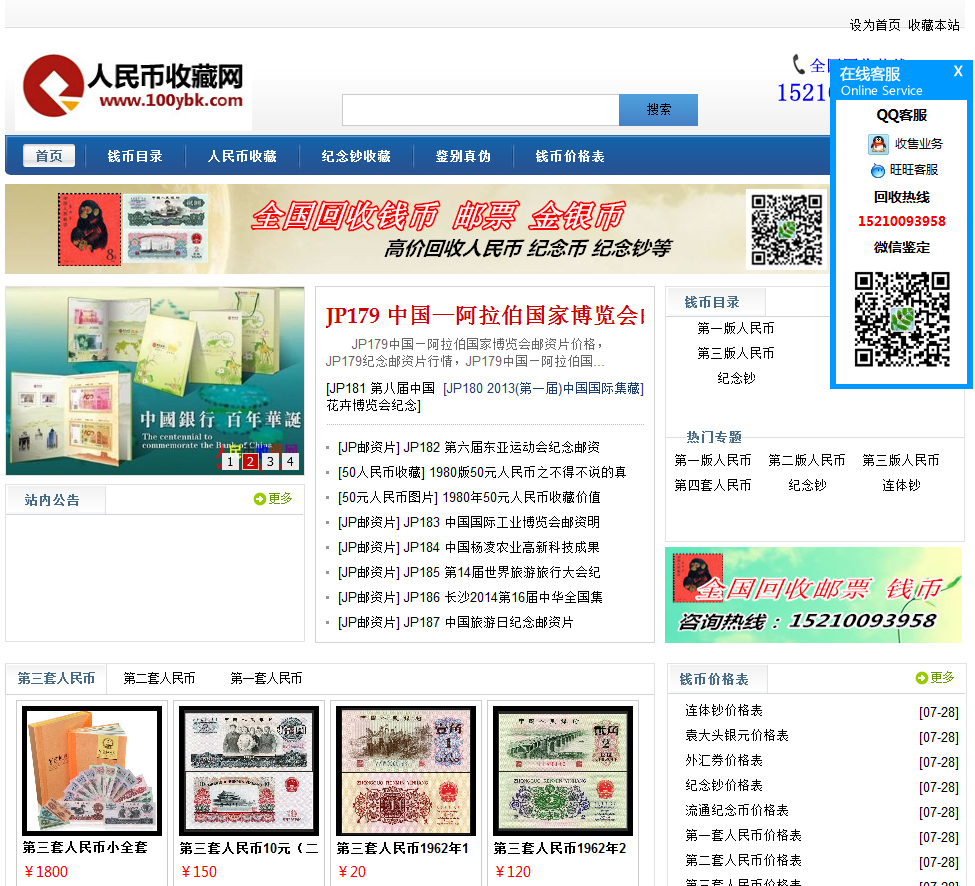The width and height of the screenshot is (975, 886).
Task: Click the QQ penguin icon for 收售业务
Action: (878, 144)
